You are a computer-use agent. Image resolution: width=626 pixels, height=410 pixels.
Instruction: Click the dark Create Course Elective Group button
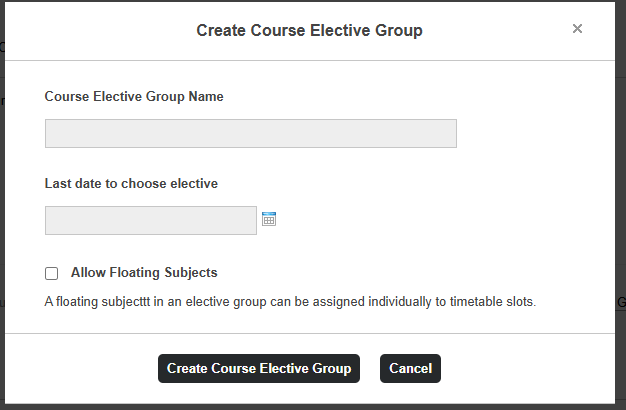pos(259,368)
